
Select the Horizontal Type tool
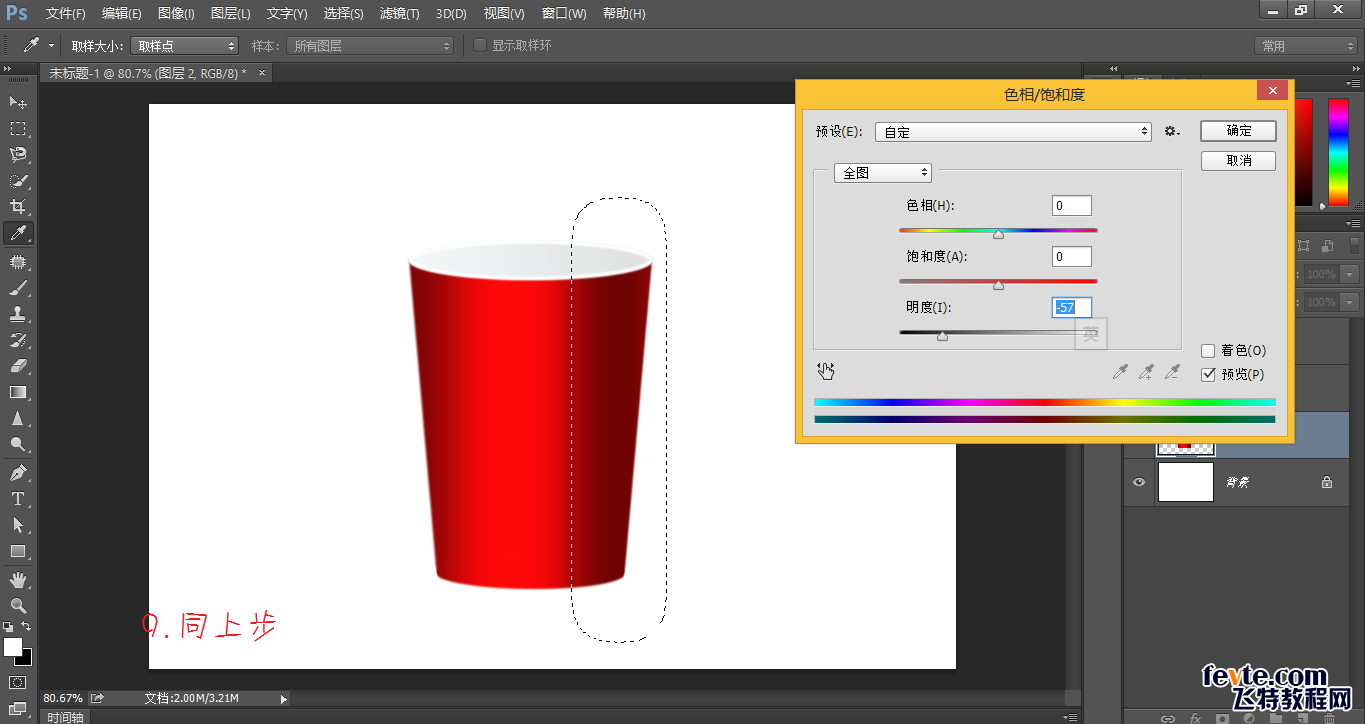18,499
